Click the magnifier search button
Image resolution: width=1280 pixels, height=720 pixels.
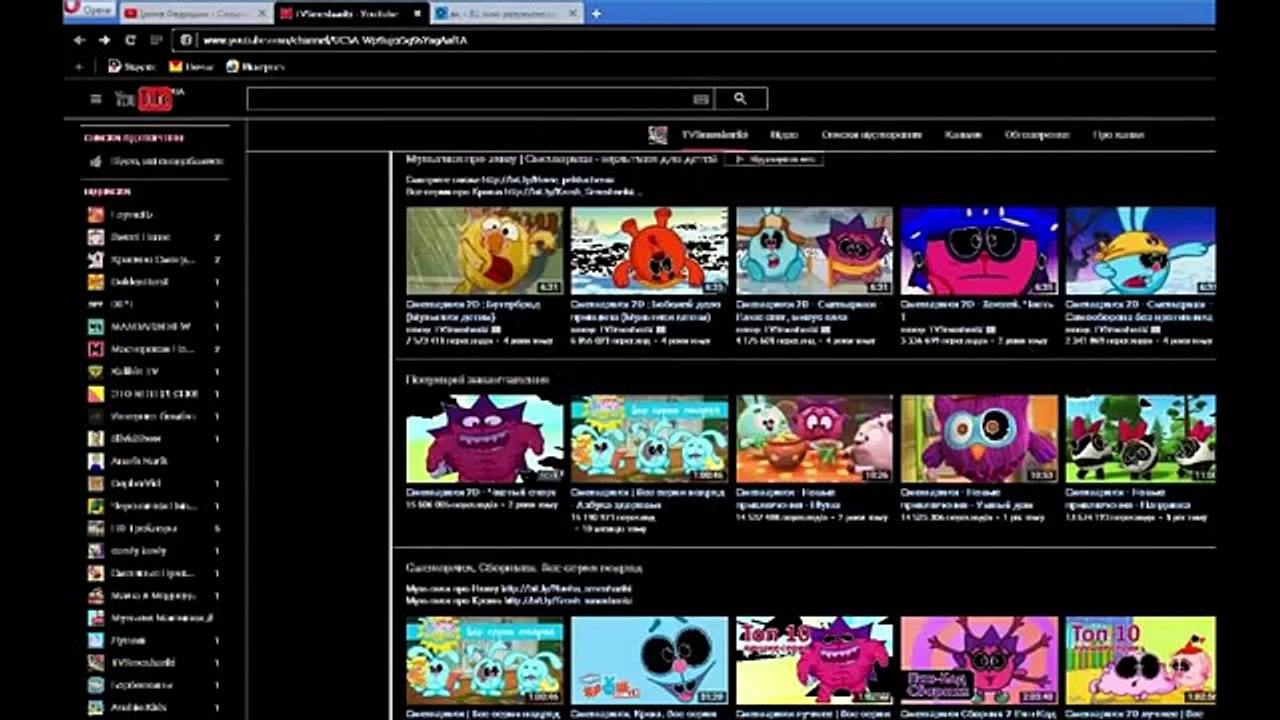point(740,99)
